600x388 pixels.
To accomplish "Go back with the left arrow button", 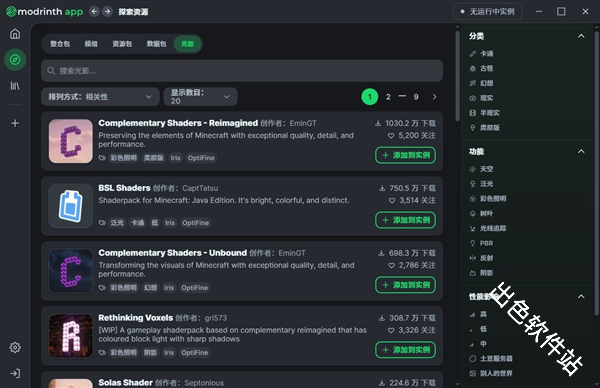I will coord(94,11).
